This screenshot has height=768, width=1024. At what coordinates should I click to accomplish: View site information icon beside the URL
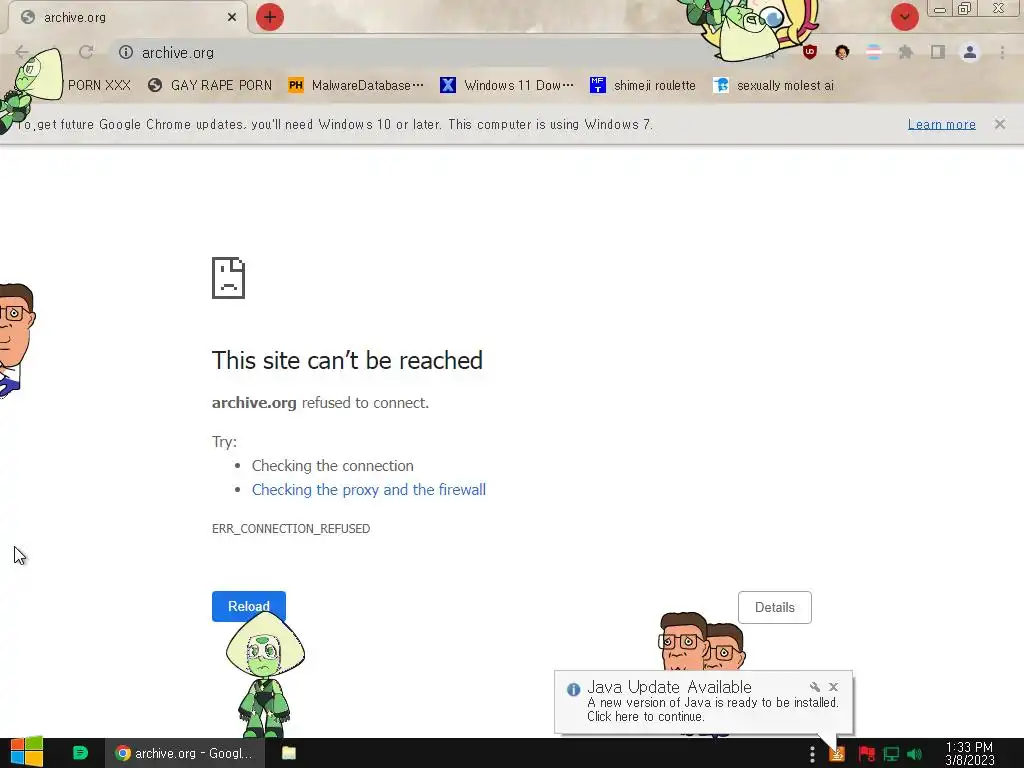126,52
